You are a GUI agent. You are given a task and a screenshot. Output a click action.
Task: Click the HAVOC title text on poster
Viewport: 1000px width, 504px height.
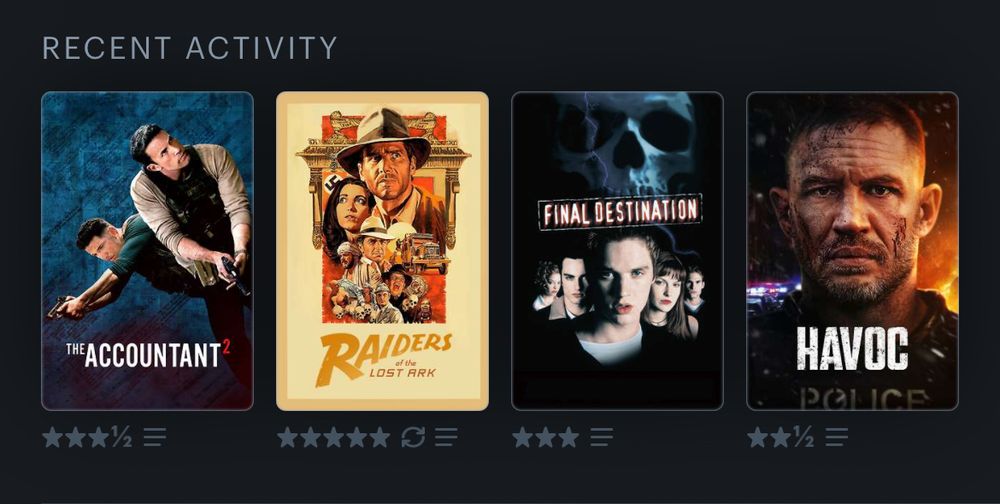click(x=852, y=349)
